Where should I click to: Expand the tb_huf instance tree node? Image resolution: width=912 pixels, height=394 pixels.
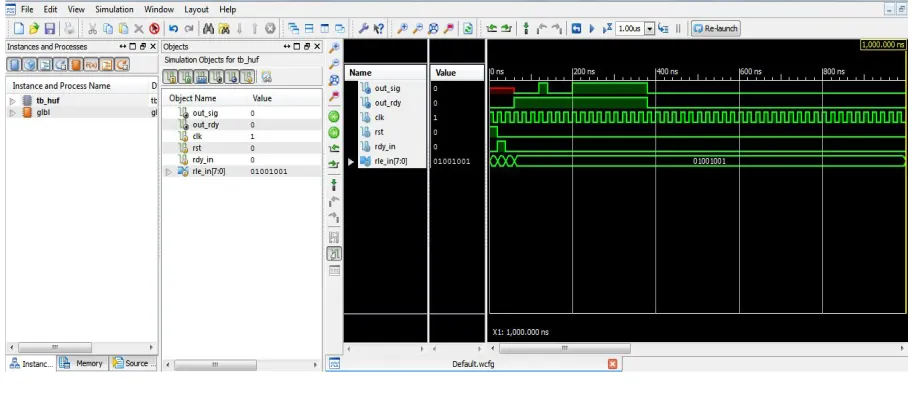tap(13, 101)
